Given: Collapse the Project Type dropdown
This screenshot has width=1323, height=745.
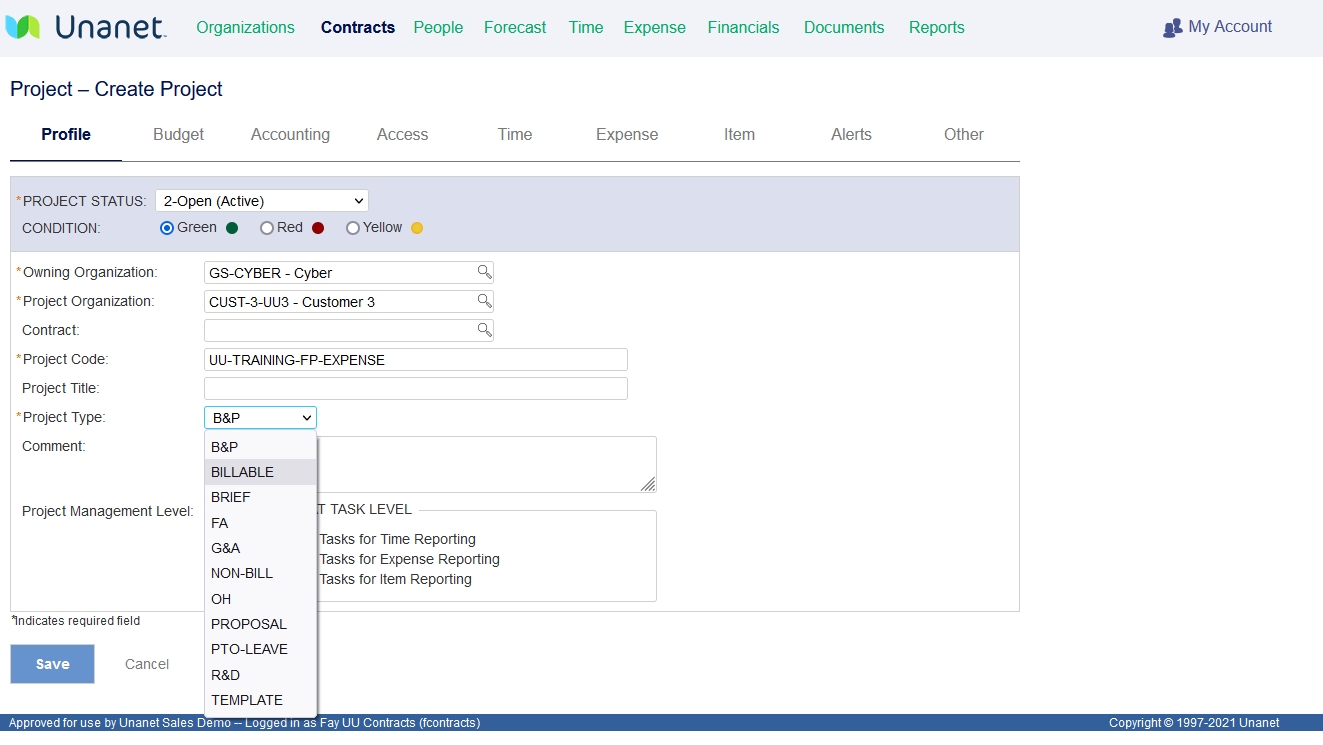Looking at the screenshot, I should pyautogui.click(x=260, y=418).
